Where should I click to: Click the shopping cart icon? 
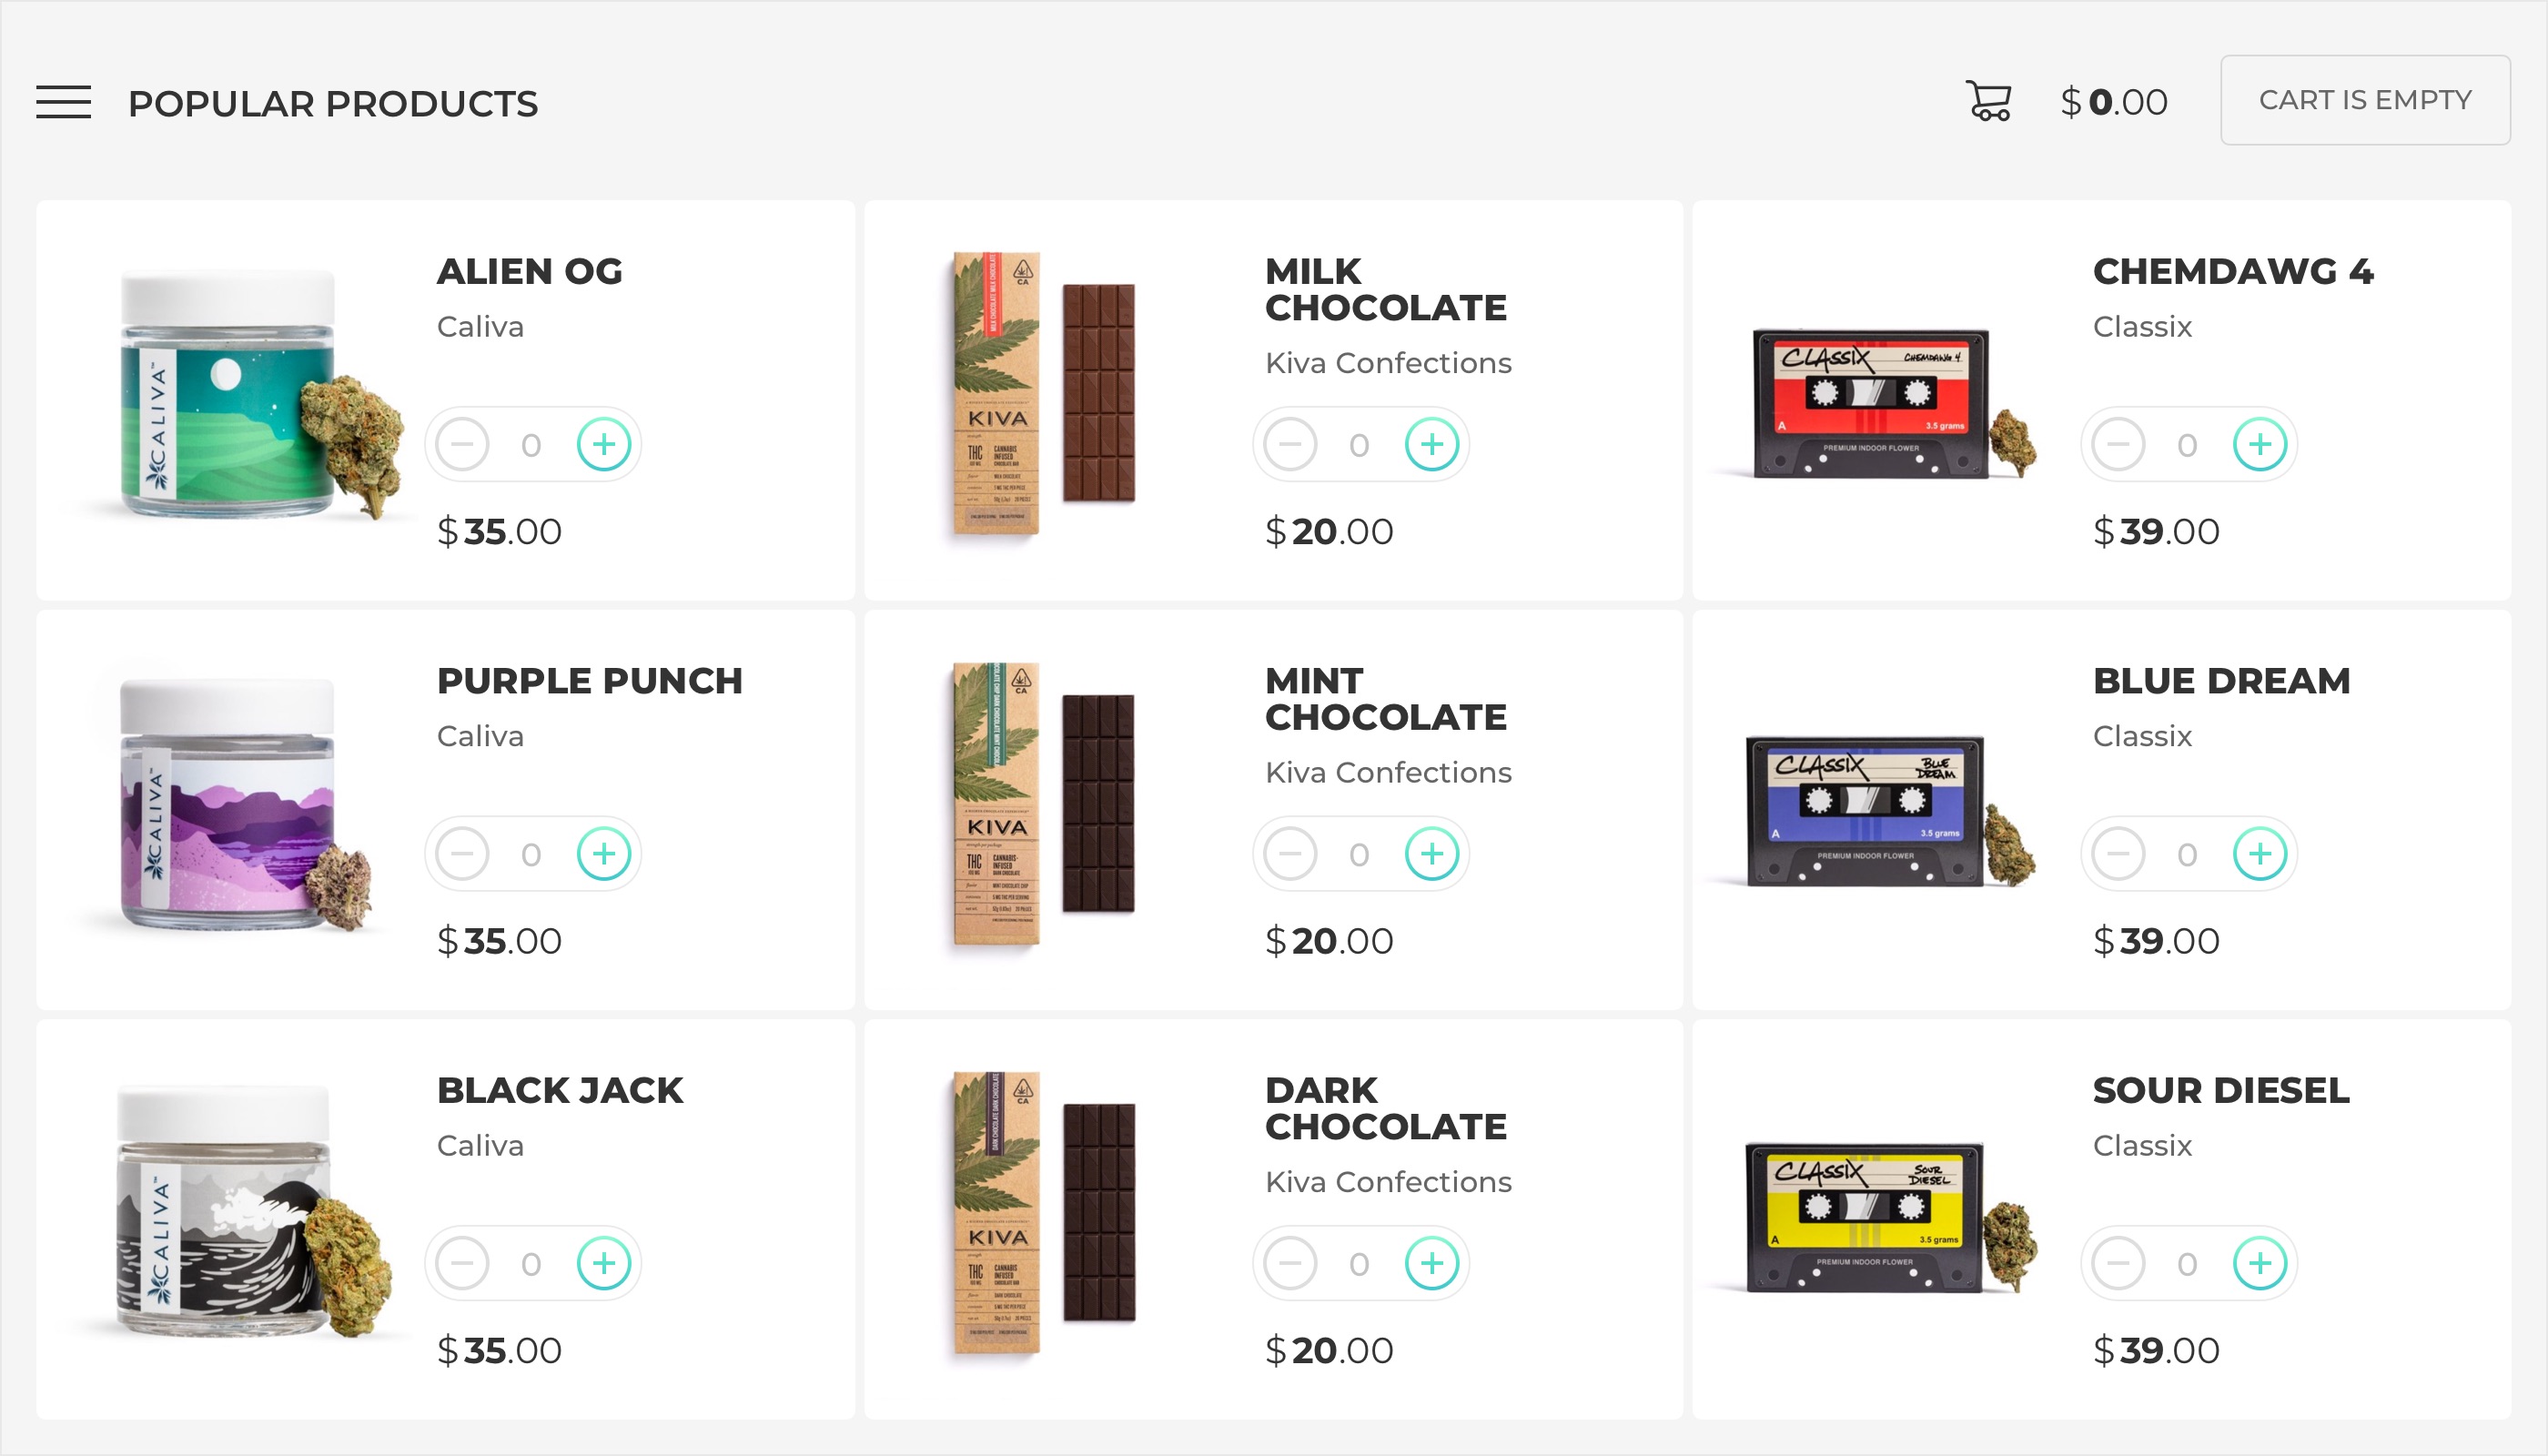[1988, 101]
